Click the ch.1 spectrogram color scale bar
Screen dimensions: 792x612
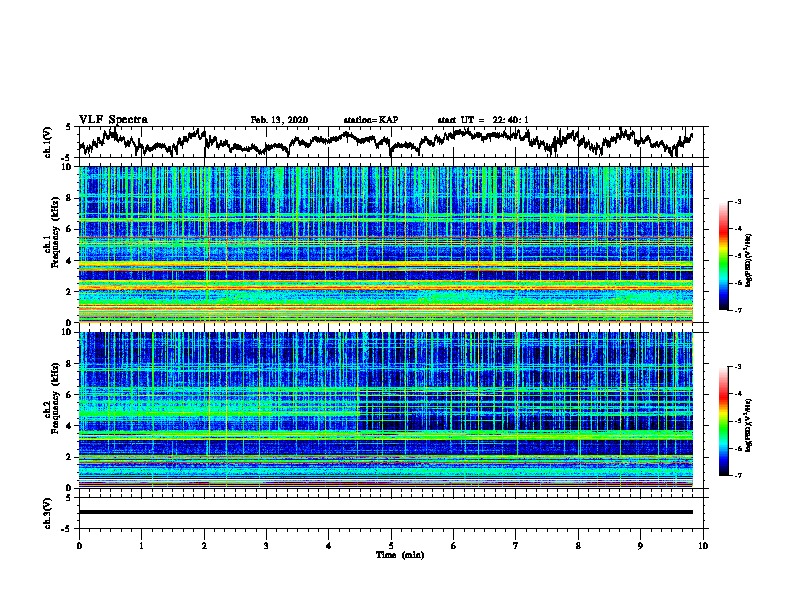(x=723, y=256)
